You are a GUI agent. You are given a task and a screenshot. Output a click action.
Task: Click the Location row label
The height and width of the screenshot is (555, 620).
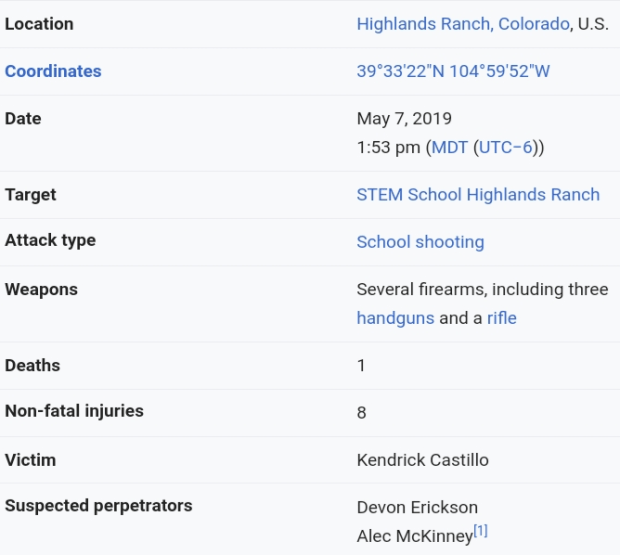(39, 23)
